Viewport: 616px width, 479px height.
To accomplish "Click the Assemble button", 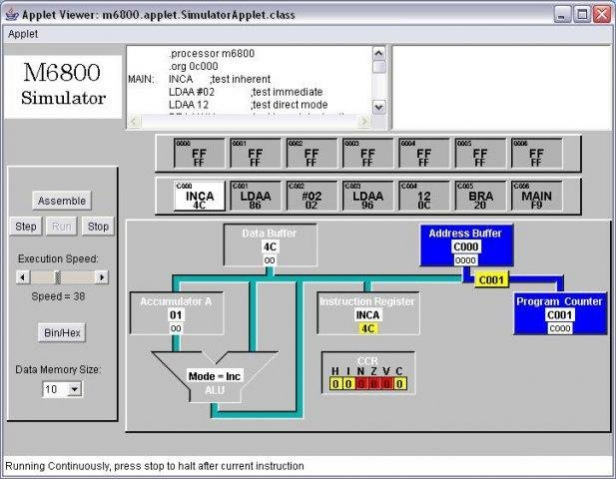I will [x=62, y=201].
